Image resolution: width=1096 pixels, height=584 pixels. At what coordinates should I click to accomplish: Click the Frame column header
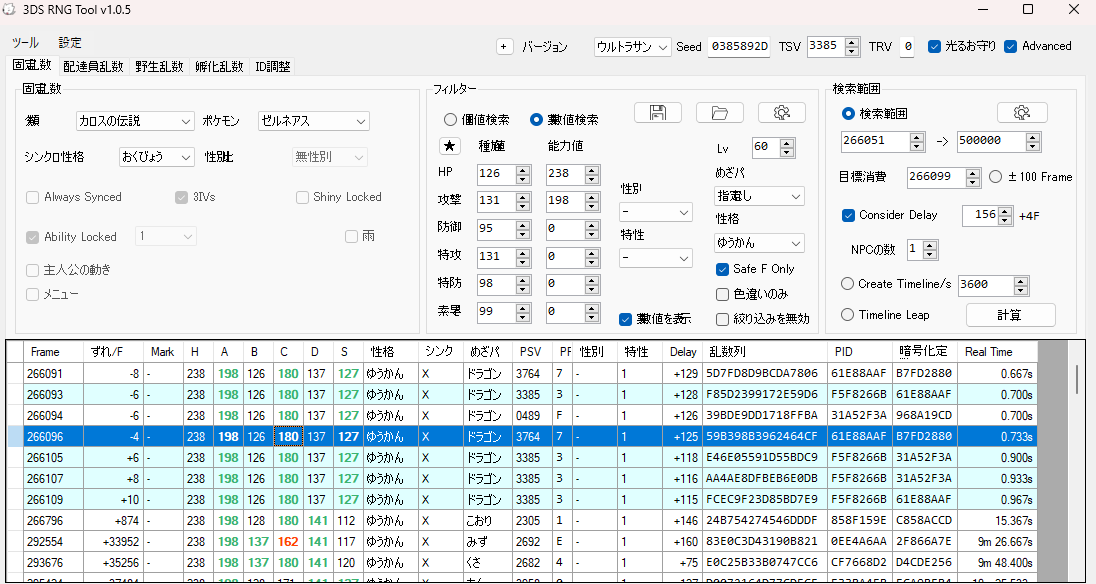coord(54,352)
